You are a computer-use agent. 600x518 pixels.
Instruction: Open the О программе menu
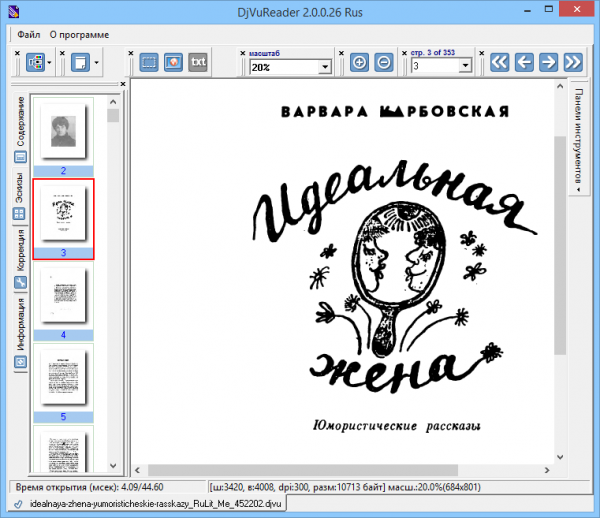tap(79, 35)
